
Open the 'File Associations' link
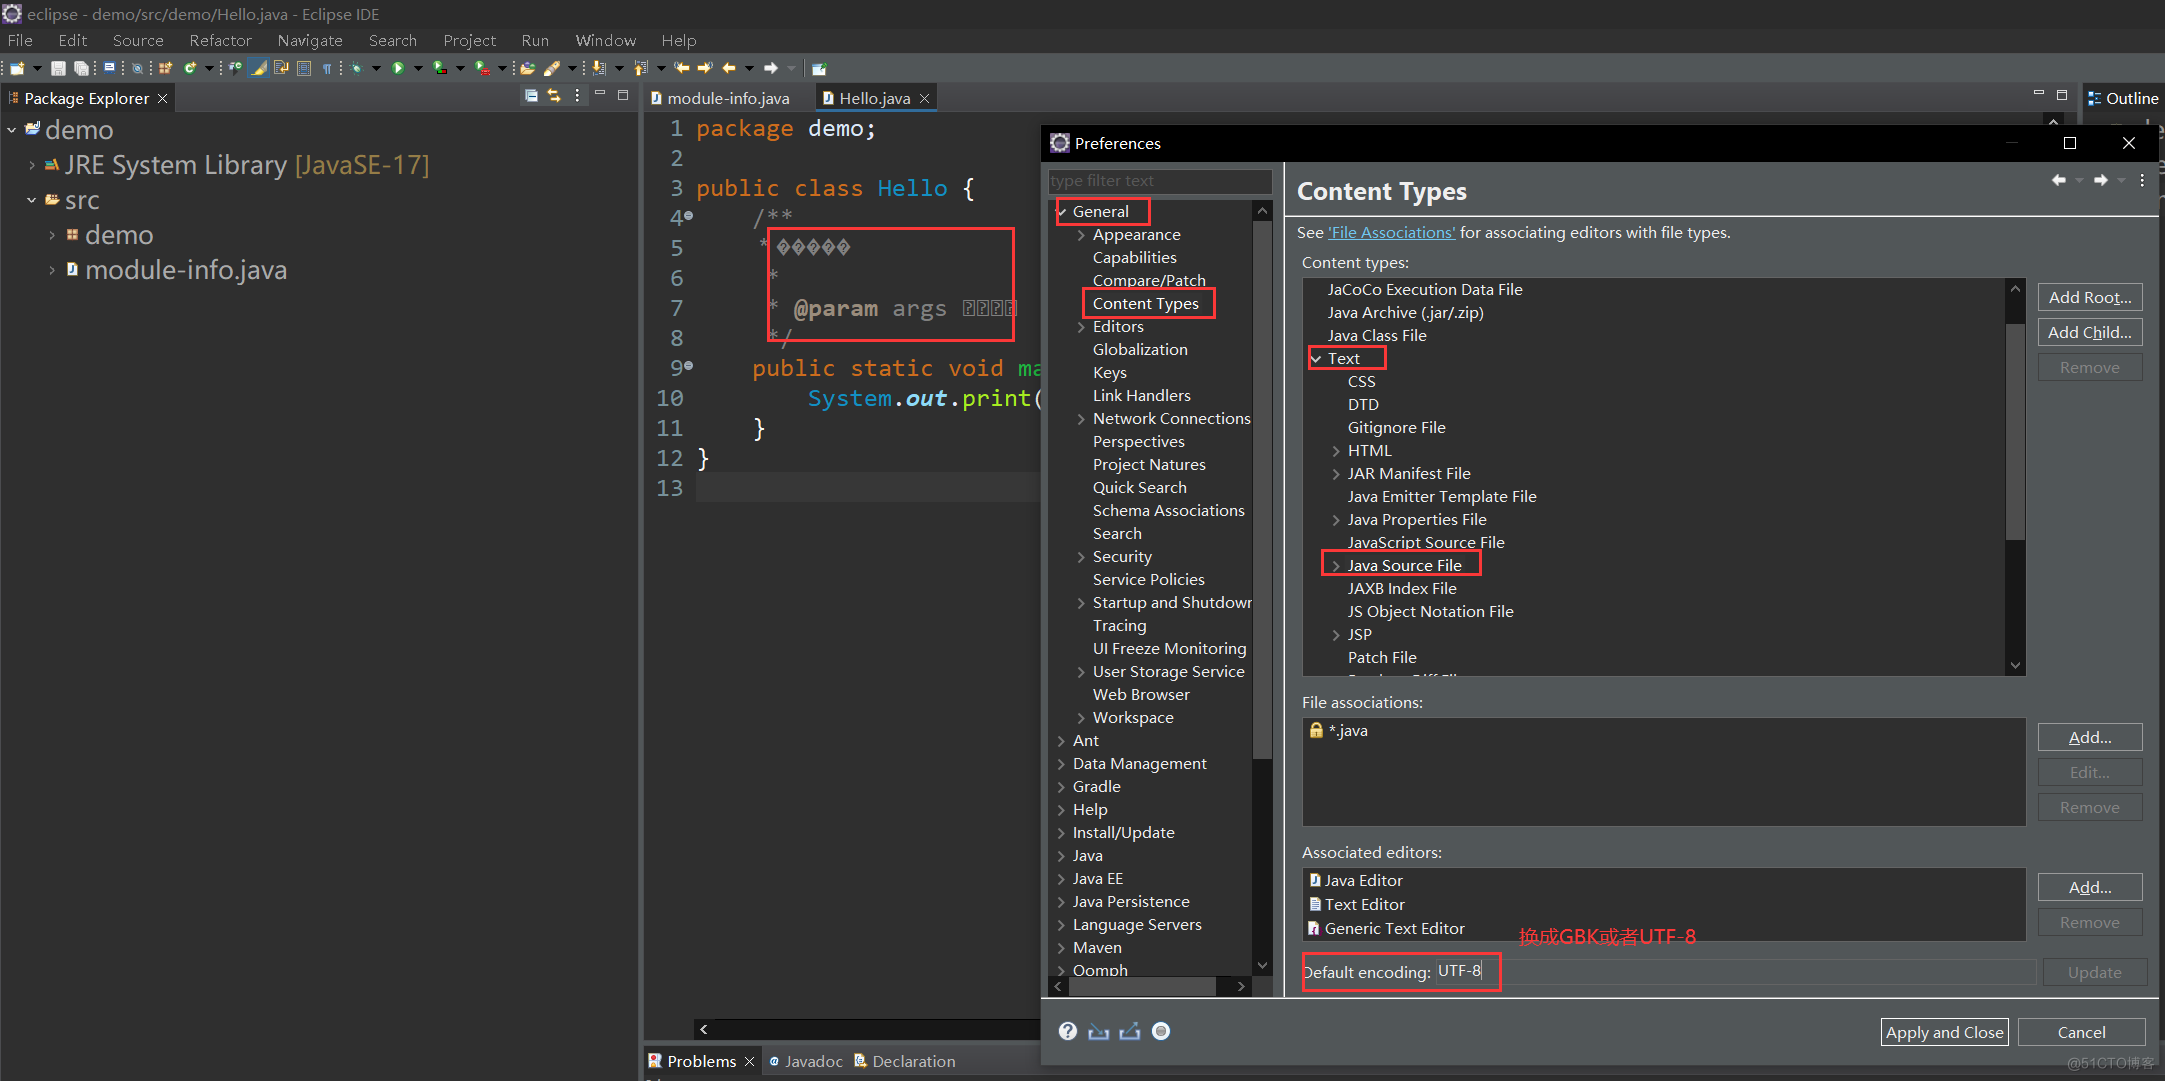coord(1392,232)
